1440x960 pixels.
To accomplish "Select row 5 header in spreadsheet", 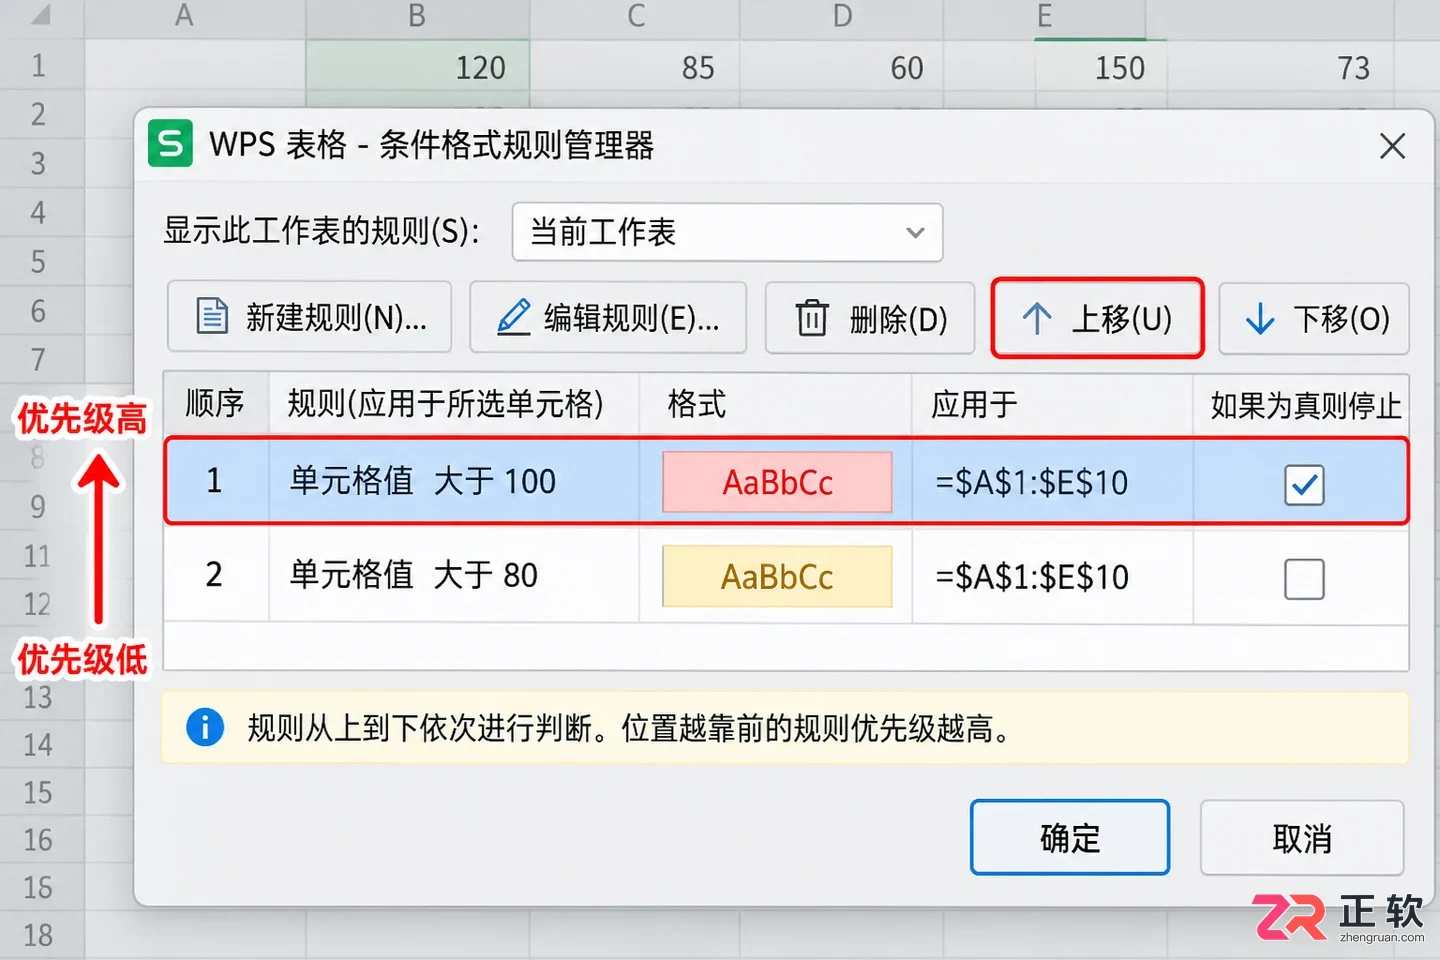I will coord(38,261).
